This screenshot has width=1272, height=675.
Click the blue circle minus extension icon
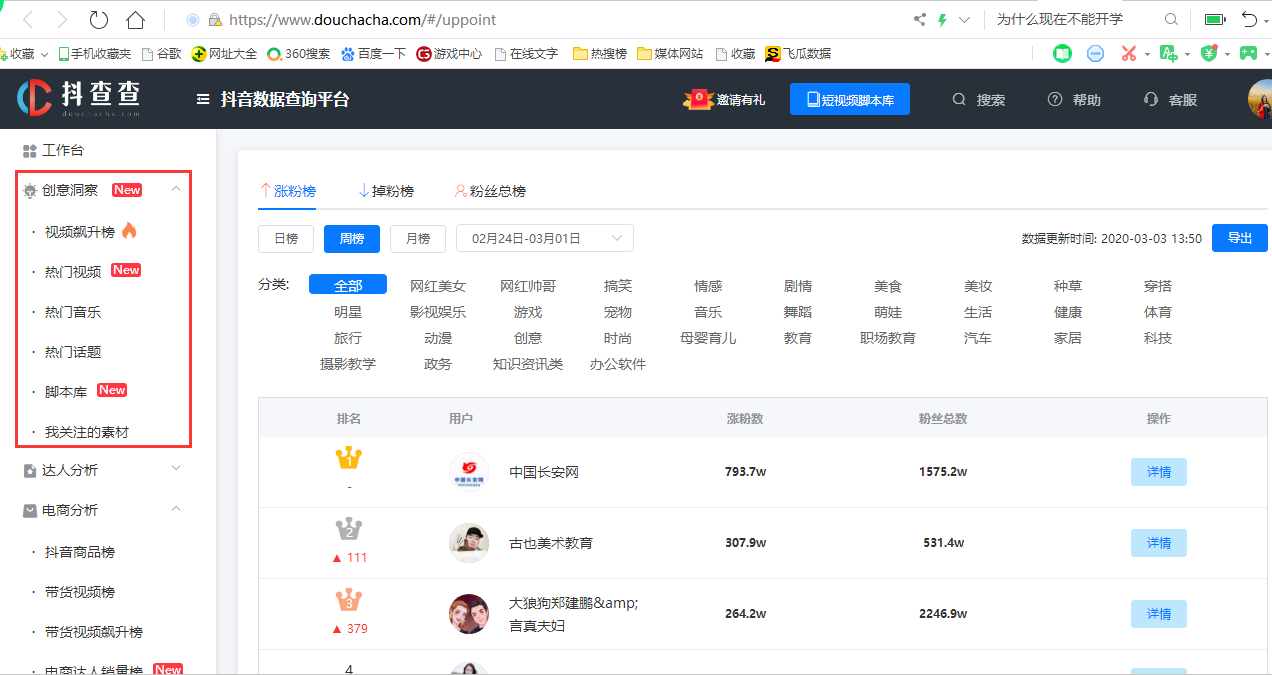pos(1095,54)
